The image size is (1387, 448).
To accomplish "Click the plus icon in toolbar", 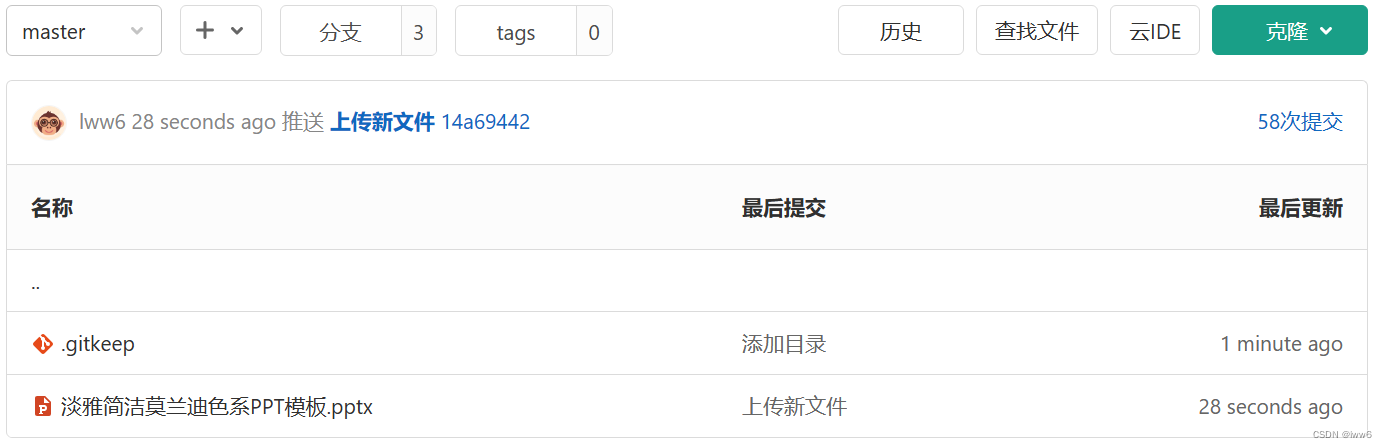I will 205,30.
